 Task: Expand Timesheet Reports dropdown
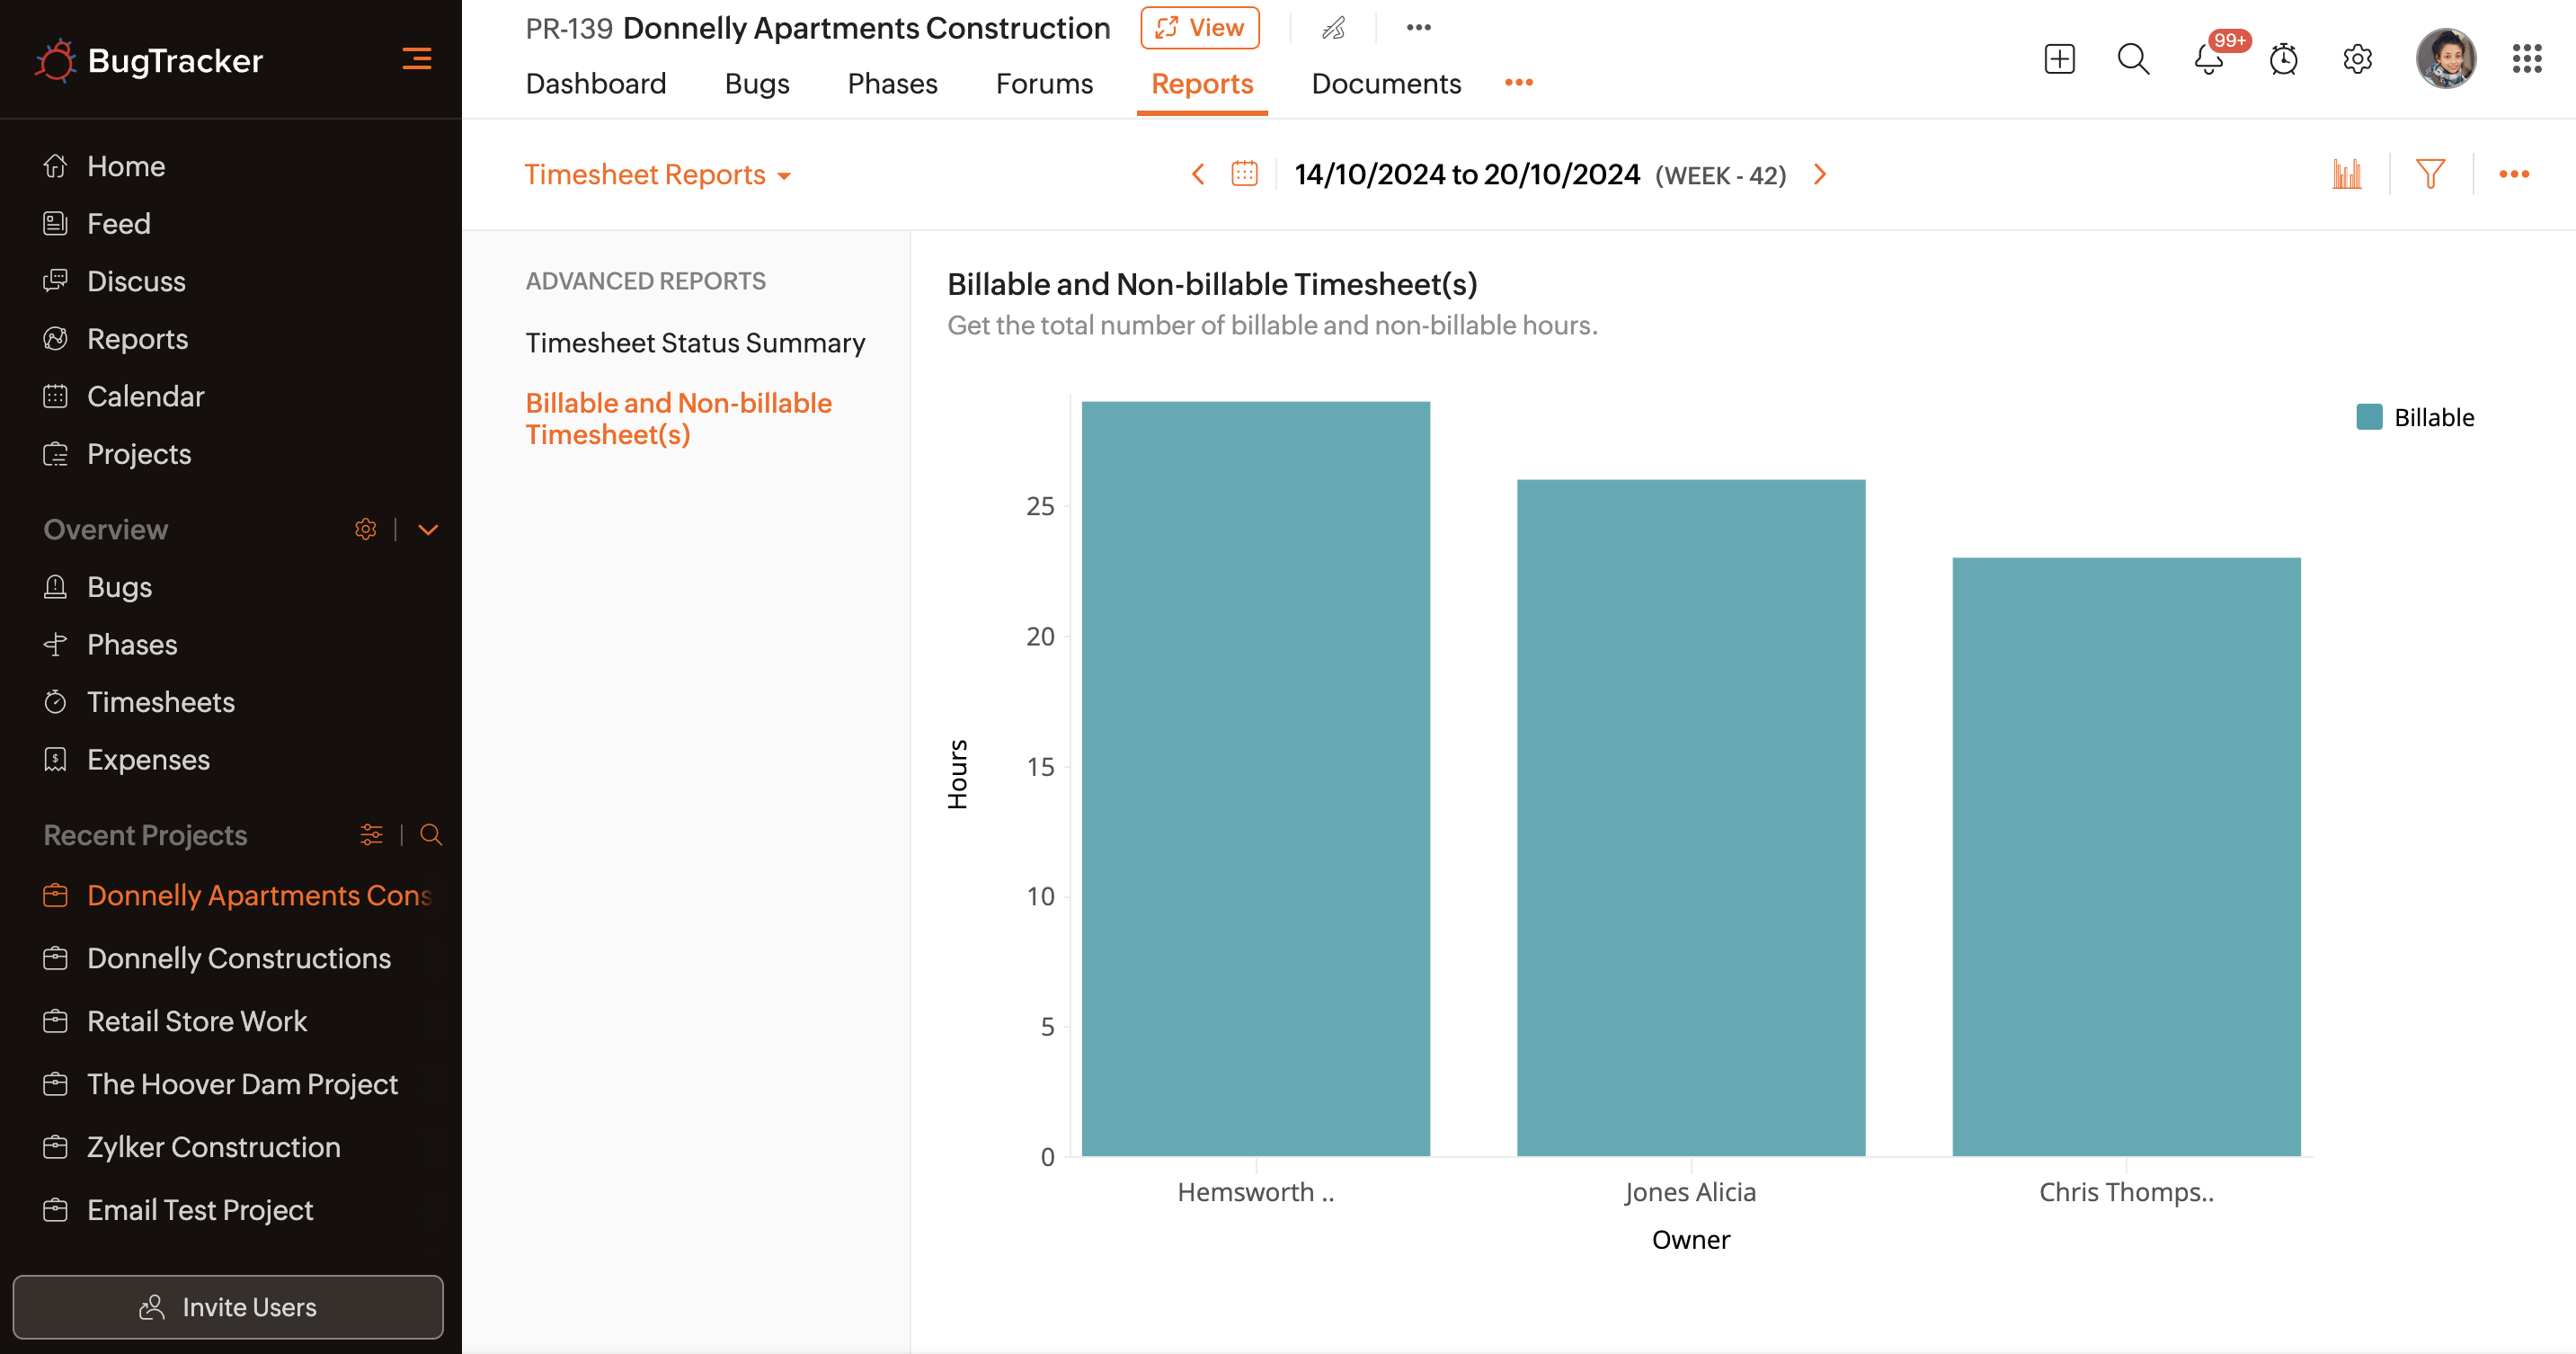(658, 175)
